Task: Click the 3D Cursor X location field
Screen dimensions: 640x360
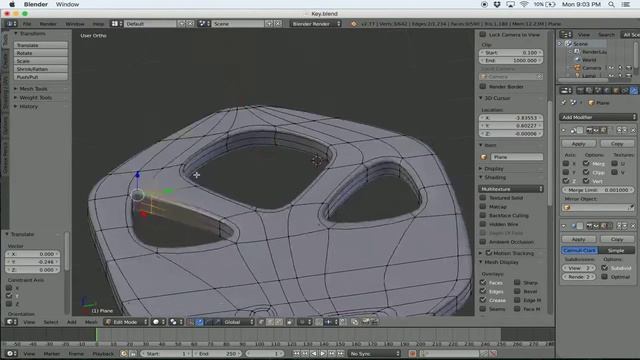Action: (511, 118)
